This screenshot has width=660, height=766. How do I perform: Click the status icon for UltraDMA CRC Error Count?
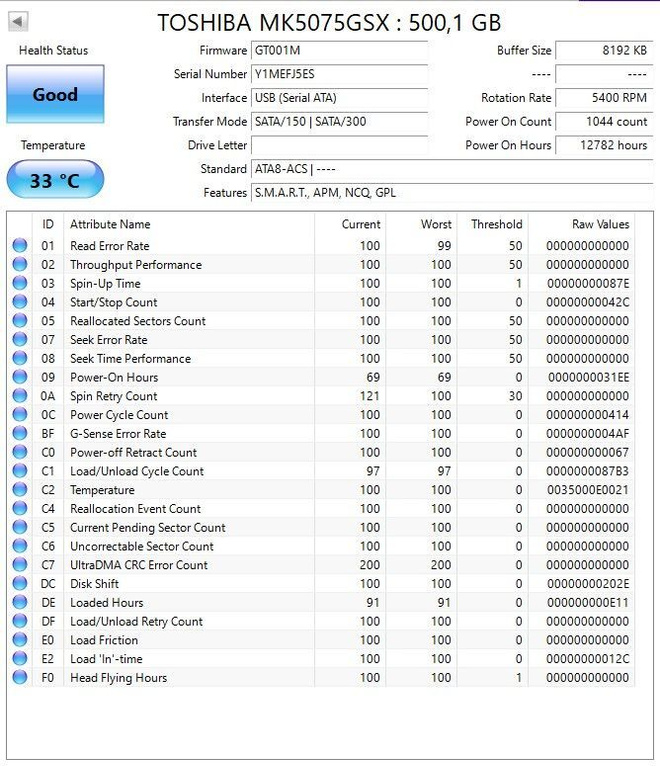pos(20,565)
